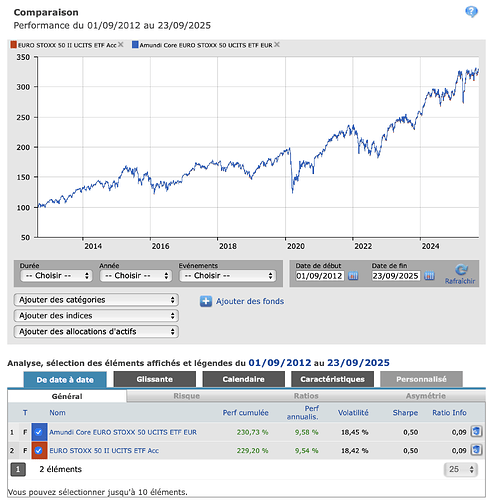
Task: Click the 9,58 % annualized performance value
Action: (307, 432)
